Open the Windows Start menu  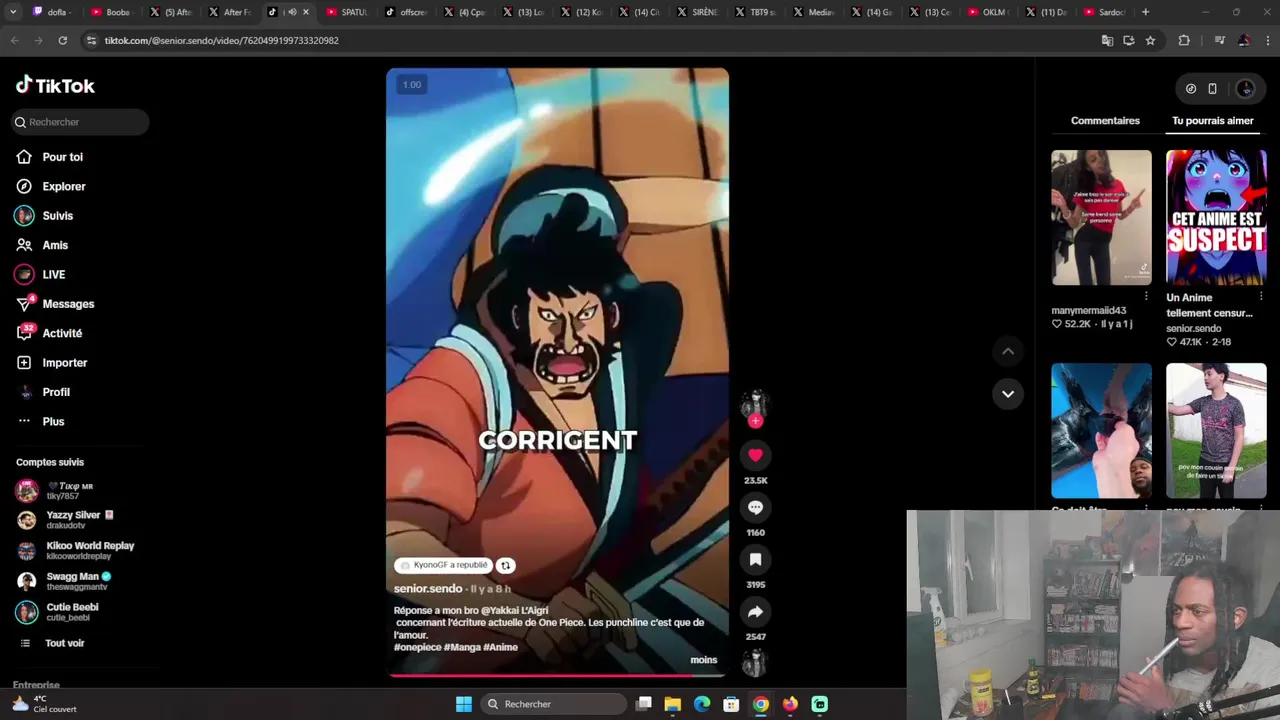coord(464,704)
